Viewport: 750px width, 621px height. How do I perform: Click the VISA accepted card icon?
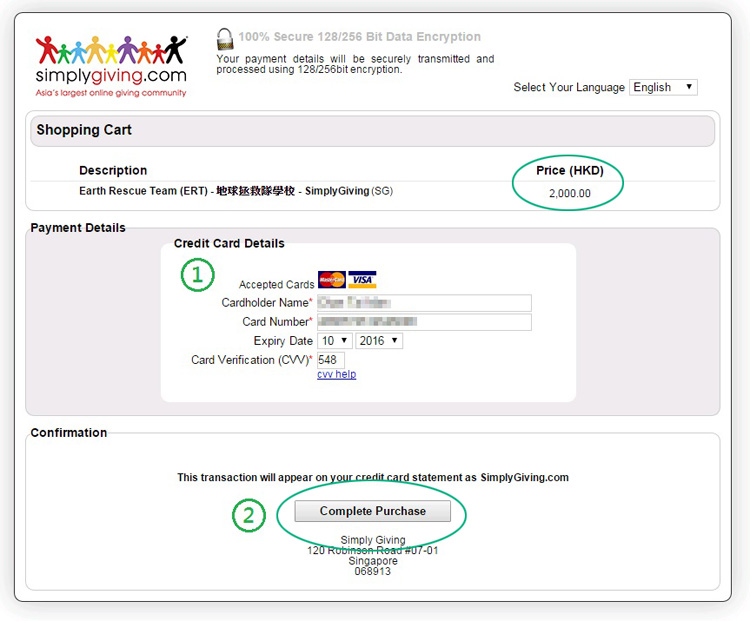pos(362,280)
